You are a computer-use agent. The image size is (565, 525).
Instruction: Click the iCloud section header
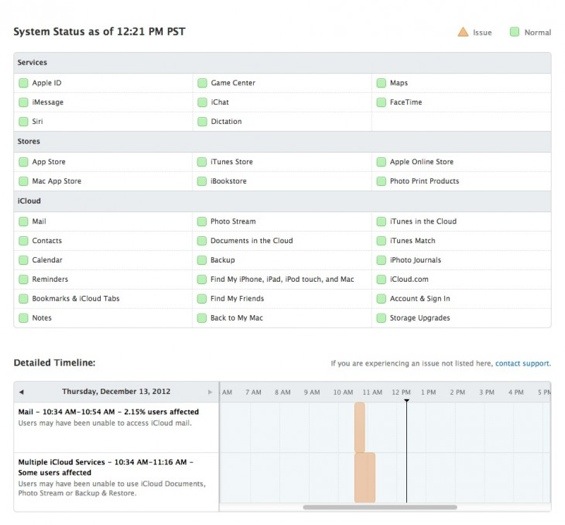[x=282, y=201]
